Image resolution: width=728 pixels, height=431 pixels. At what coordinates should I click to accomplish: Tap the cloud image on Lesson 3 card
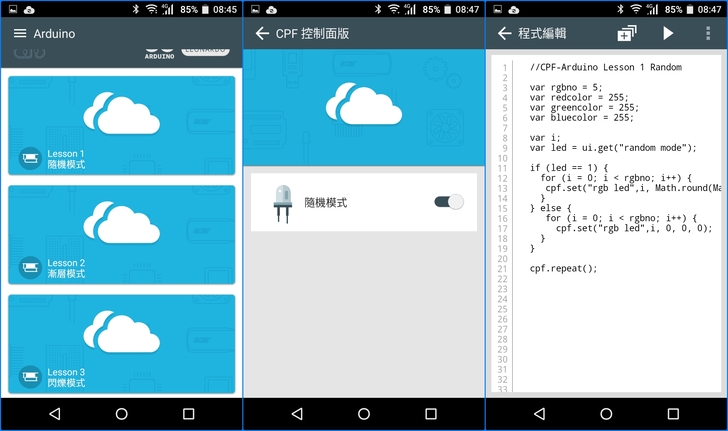click(122, 331)
